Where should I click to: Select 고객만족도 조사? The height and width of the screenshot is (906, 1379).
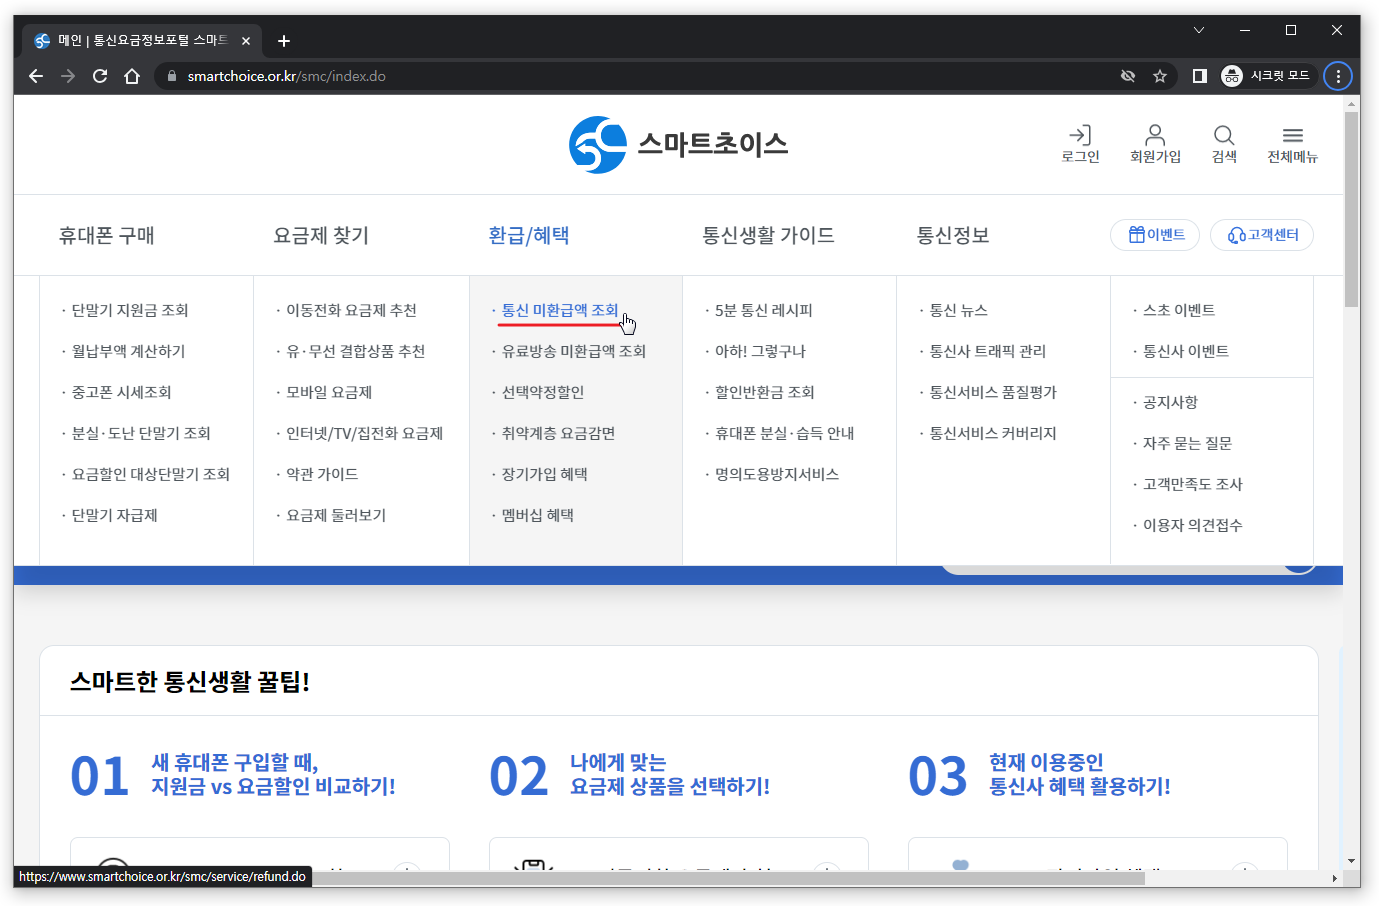click(x=1193, y=484)
